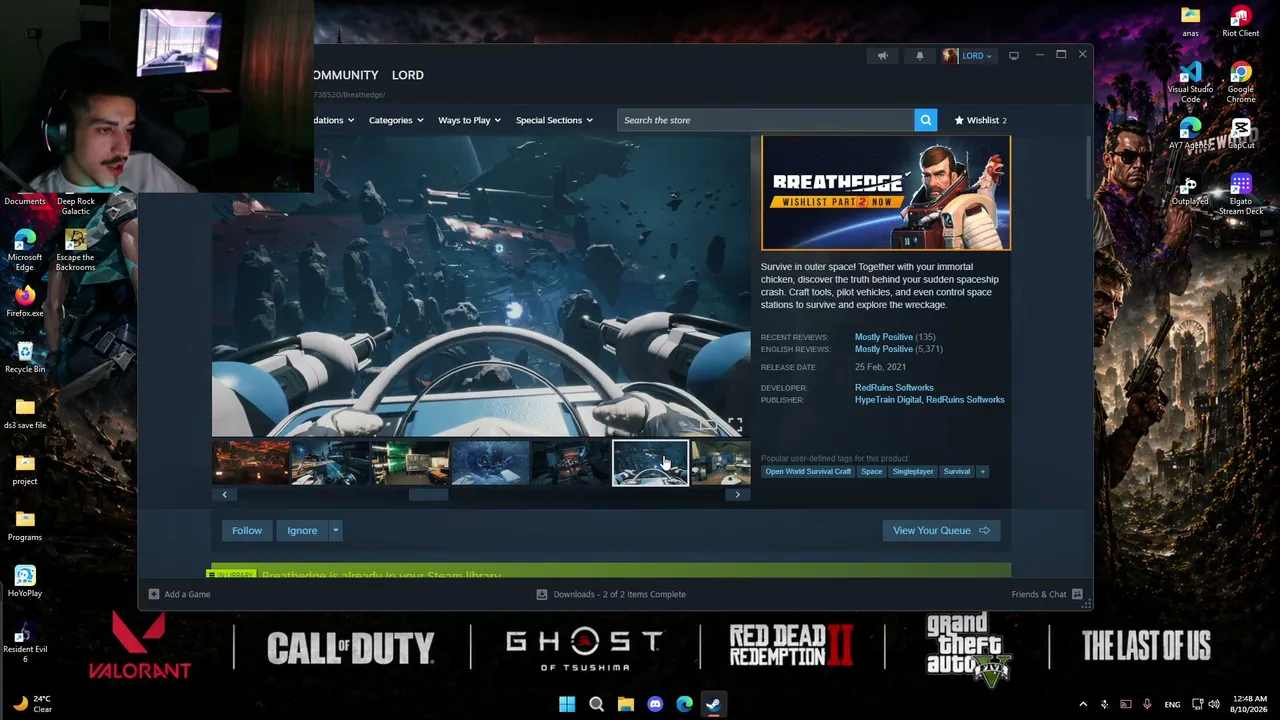Open the Wishlist page
1280x720 pixels.
pyautogui.click(x=980, y=120)
